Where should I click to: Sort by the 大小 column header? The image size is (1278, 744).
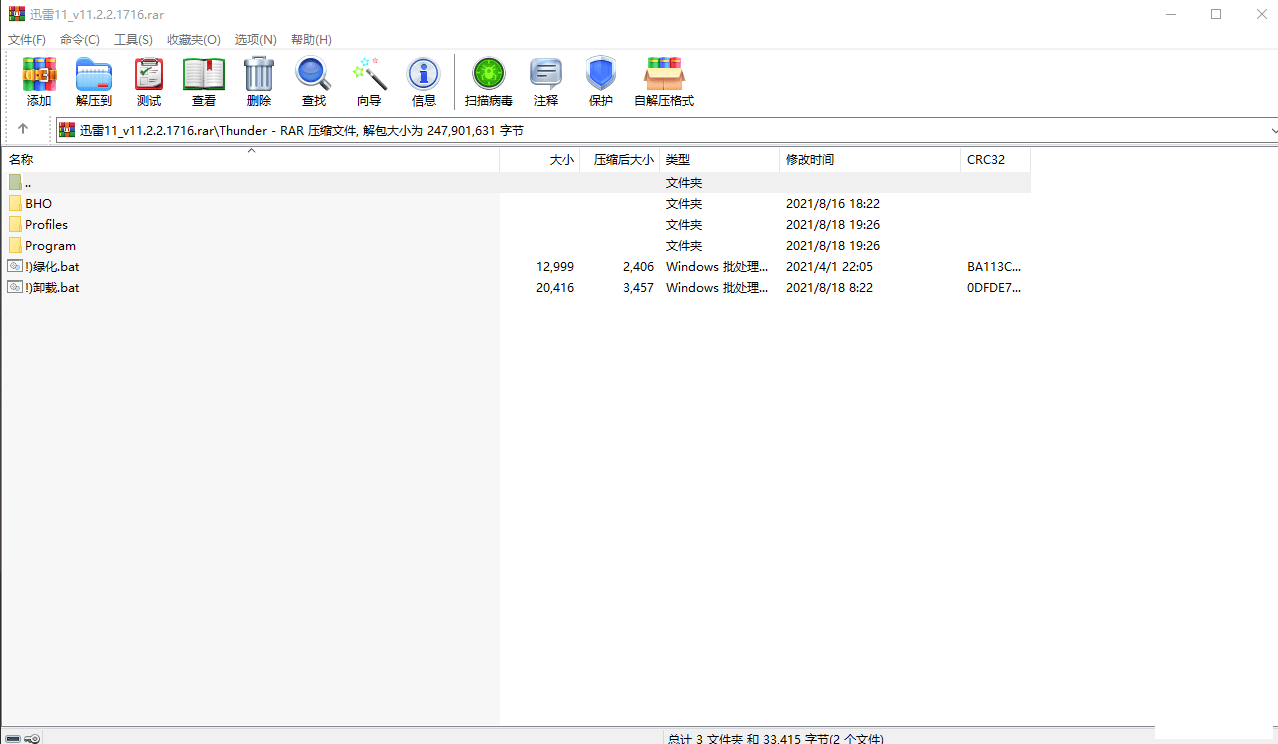coord(540,160)
